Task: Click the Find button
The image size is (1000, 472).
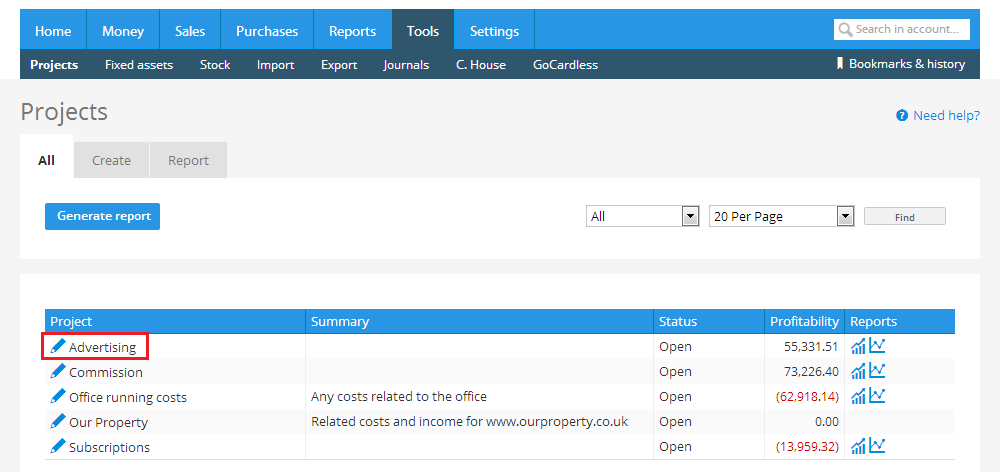Action: point(904,217)
